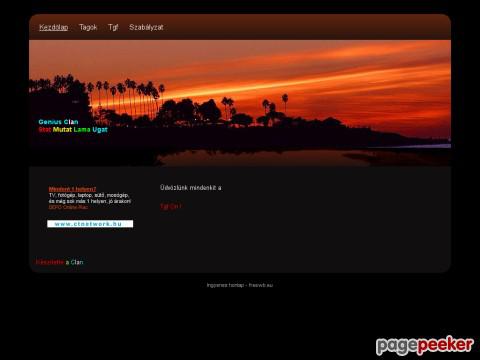Open the orange underlined ad headline
Screen dimensions: 480x360
(x=72, y=189)
